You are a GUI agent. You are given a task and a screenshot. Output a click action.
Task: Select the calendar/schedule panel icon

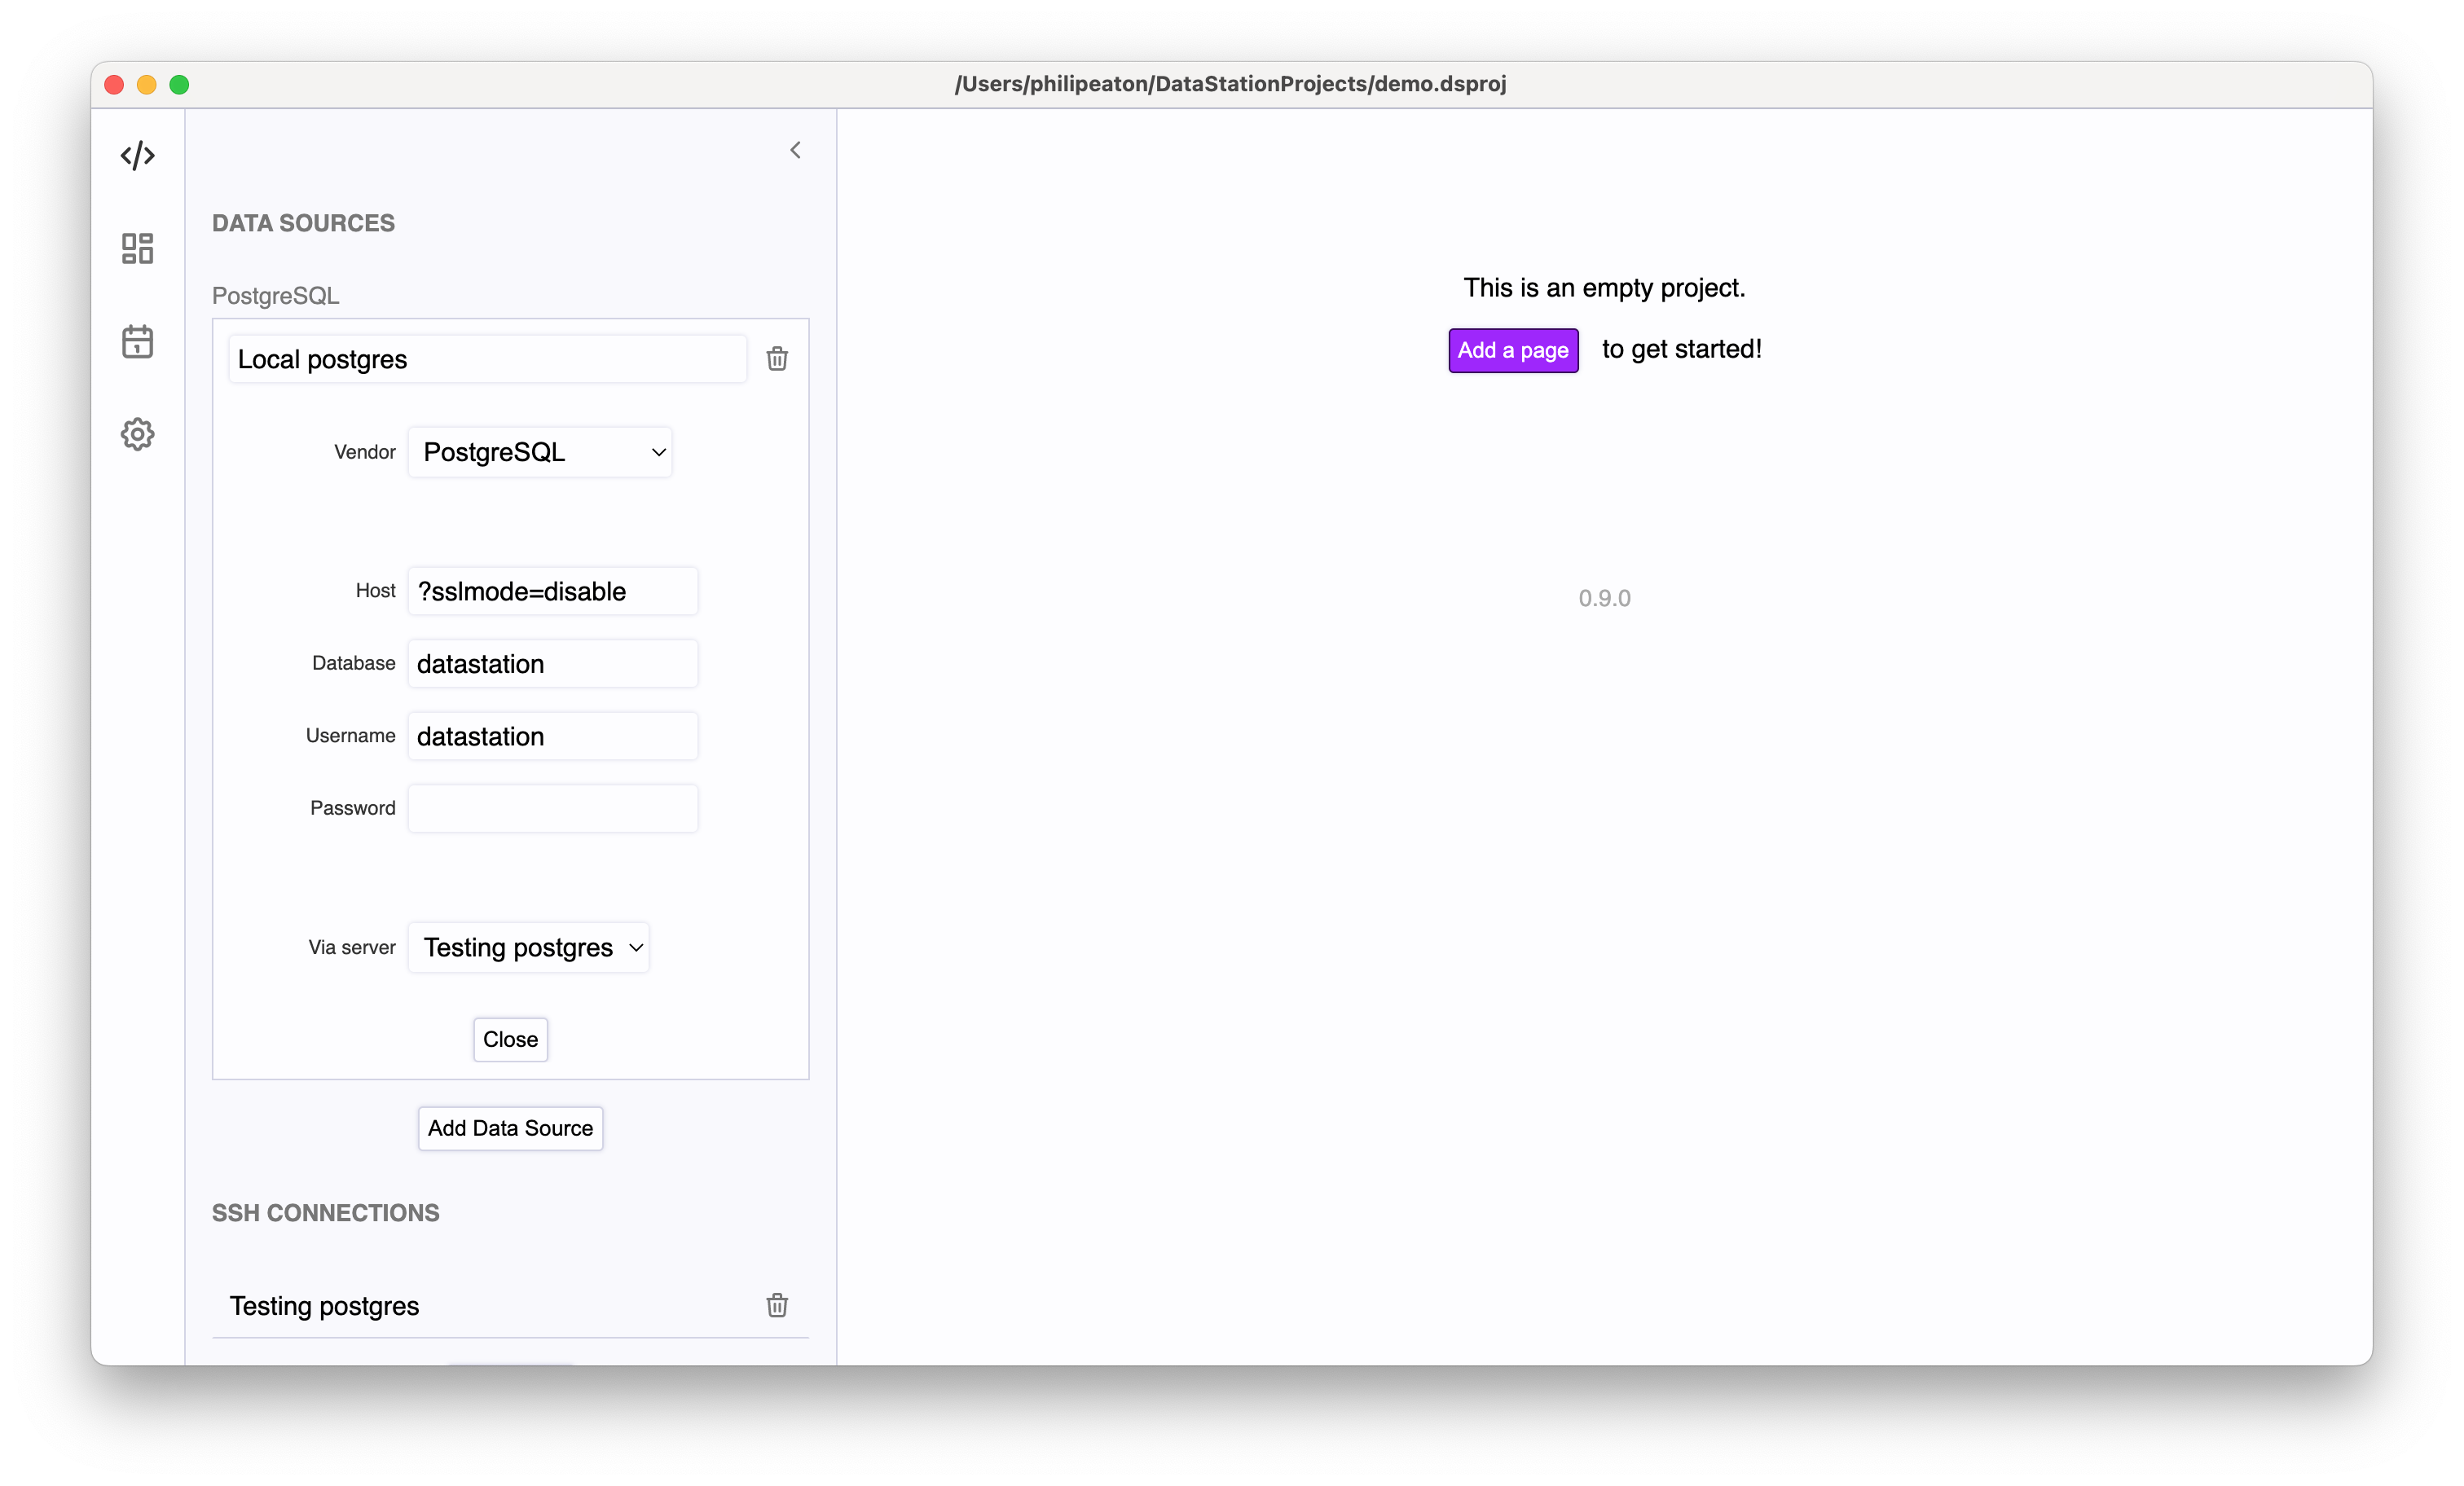coord(137,340)
